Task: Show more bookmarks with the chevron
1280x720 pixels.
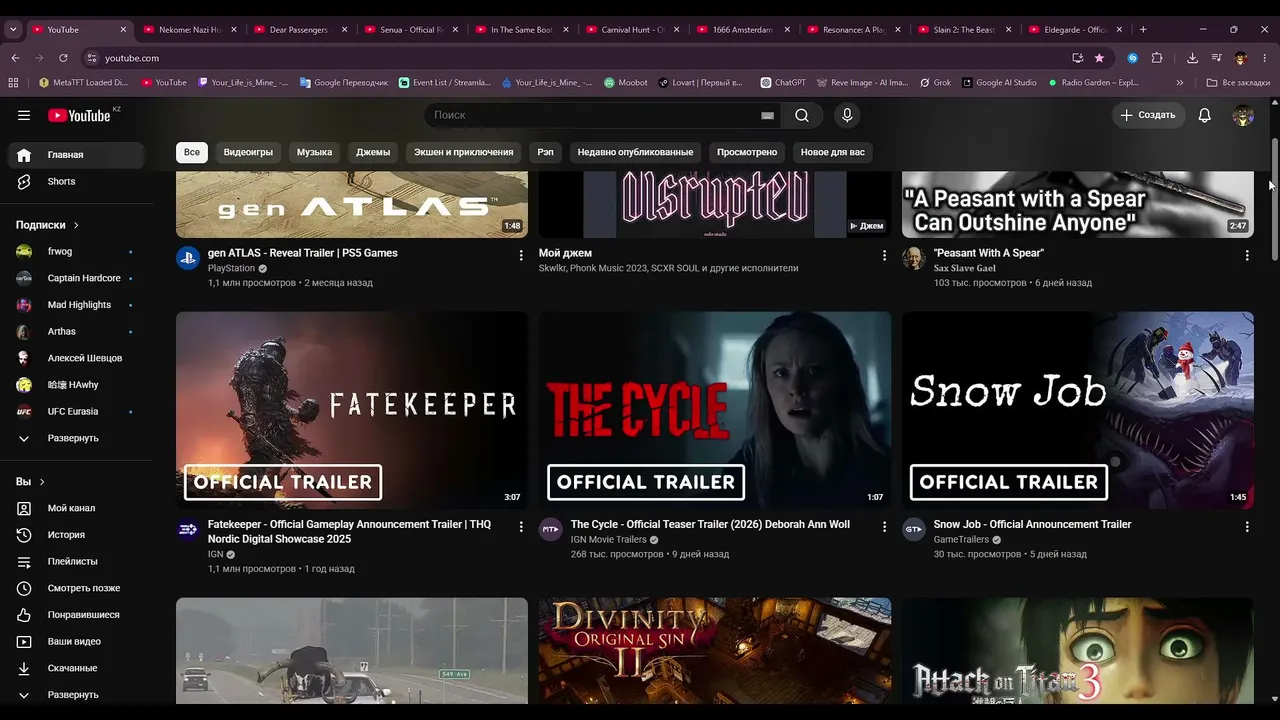Action: click(1180, 83)
